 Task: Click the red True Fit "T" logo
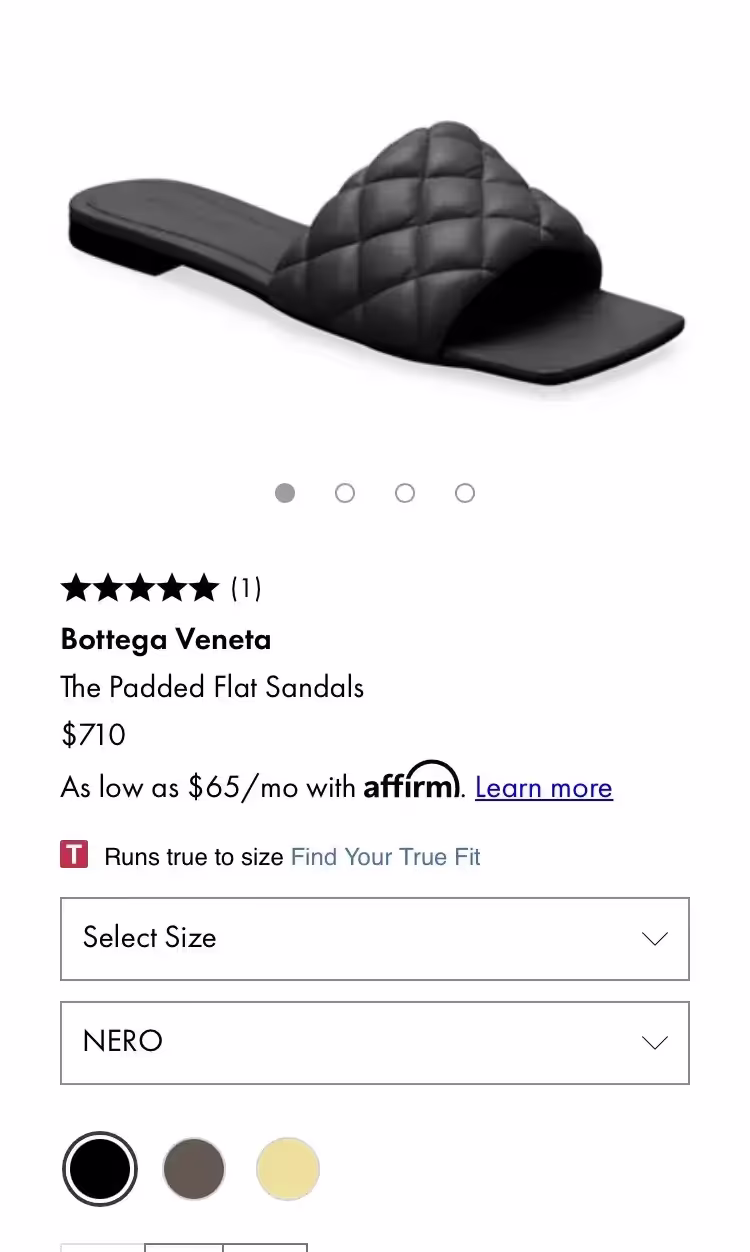(x=74, y=856)
